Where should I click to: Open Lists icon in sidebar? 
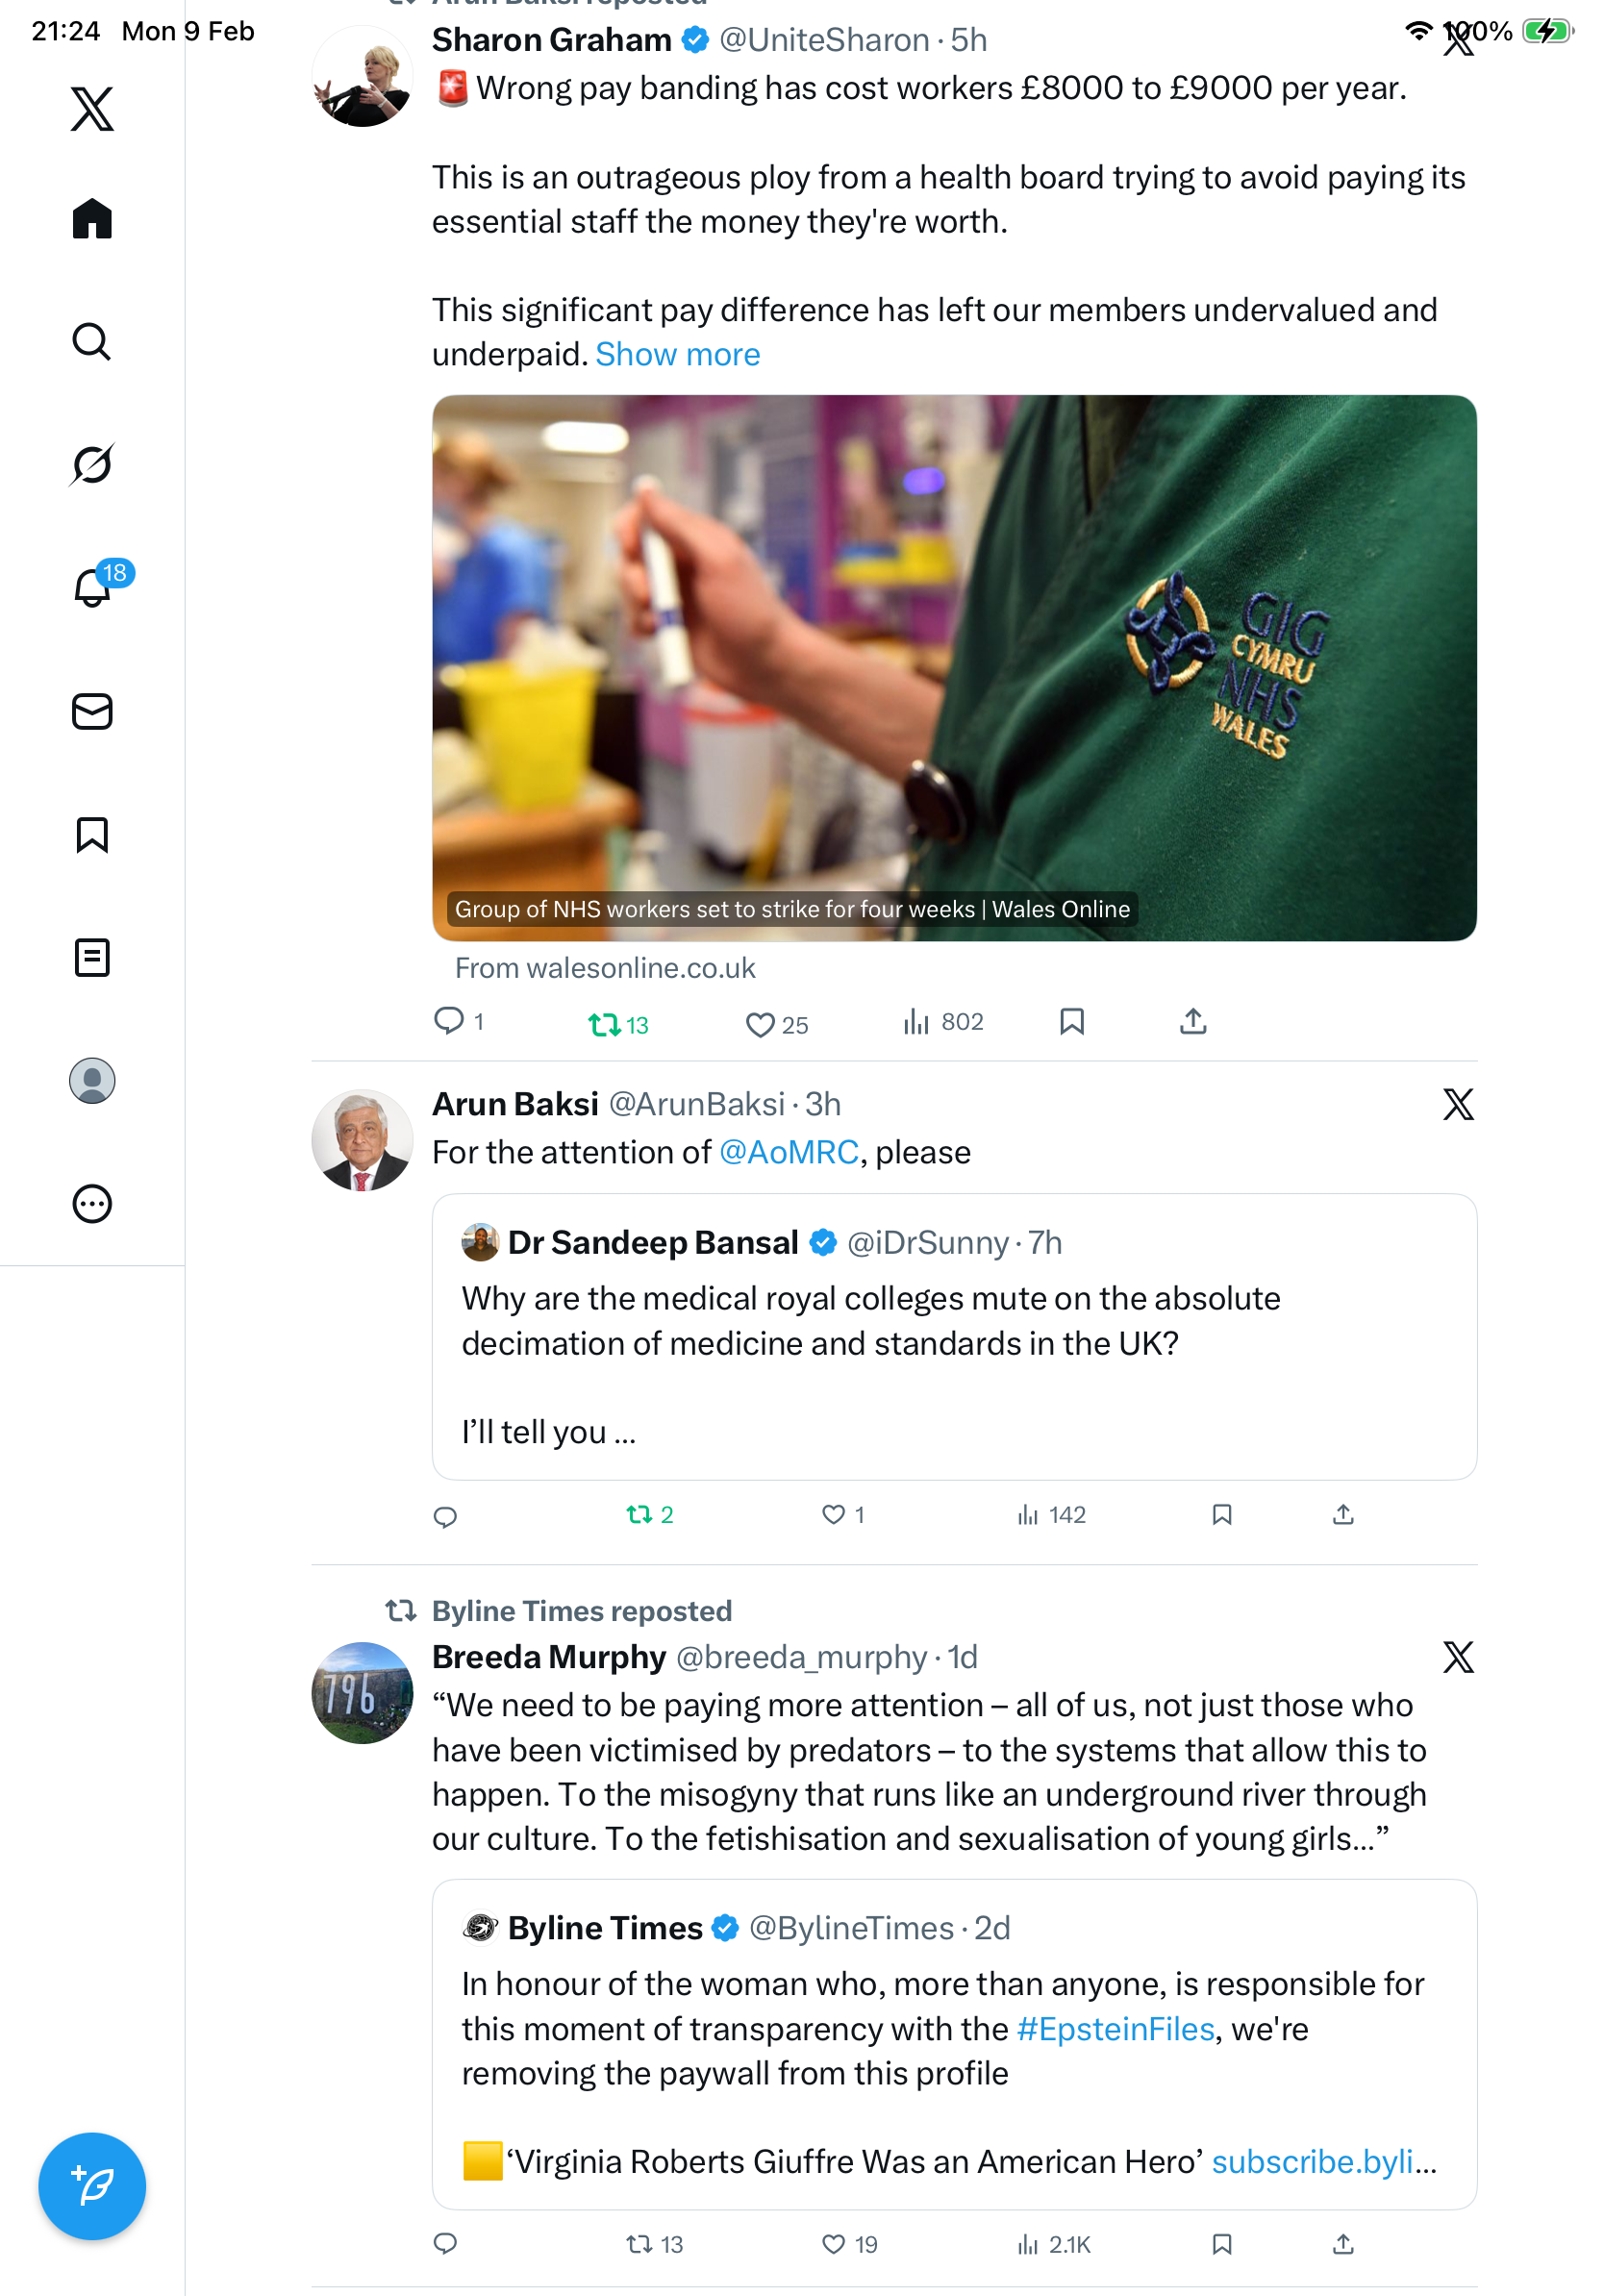(92, 957)
